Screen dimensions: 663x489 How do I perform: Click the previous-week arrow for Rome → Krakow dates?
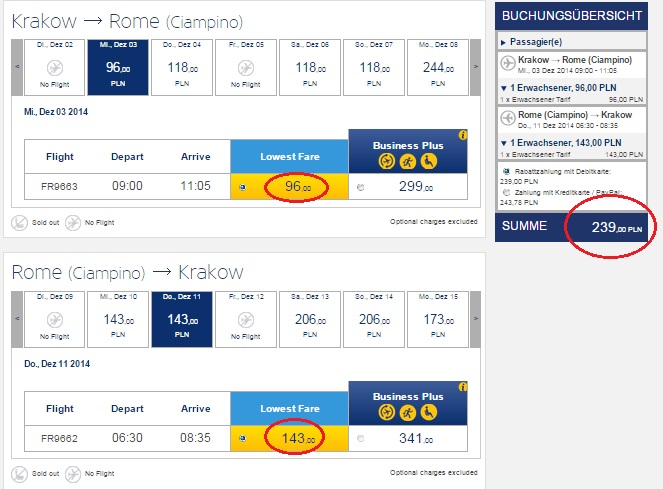point(17,318)
